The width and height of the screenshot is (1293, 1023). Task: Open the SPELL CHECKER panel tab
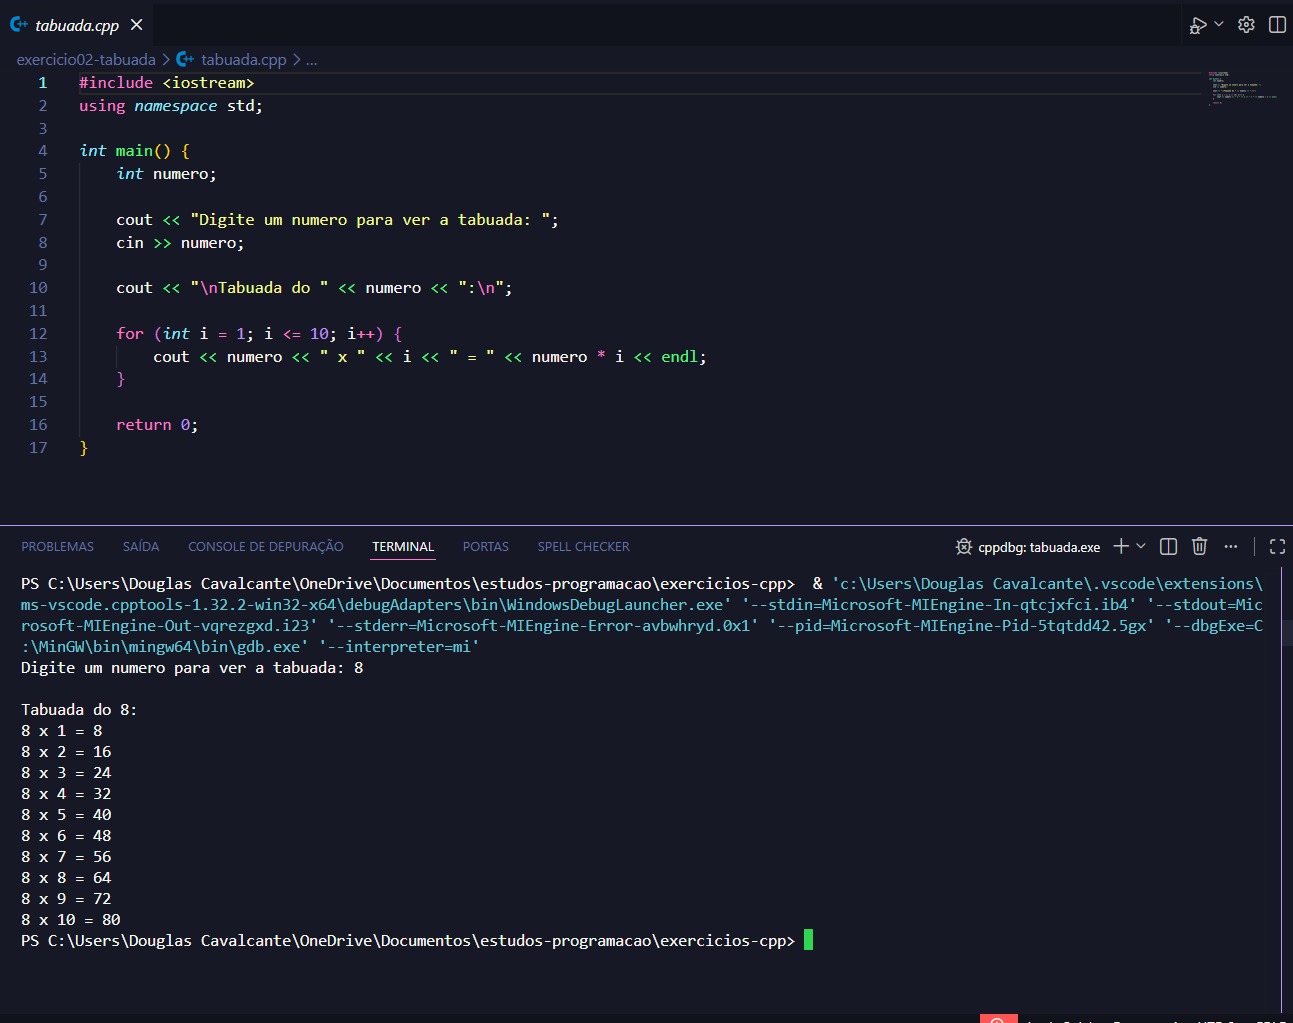click(584, 547)
